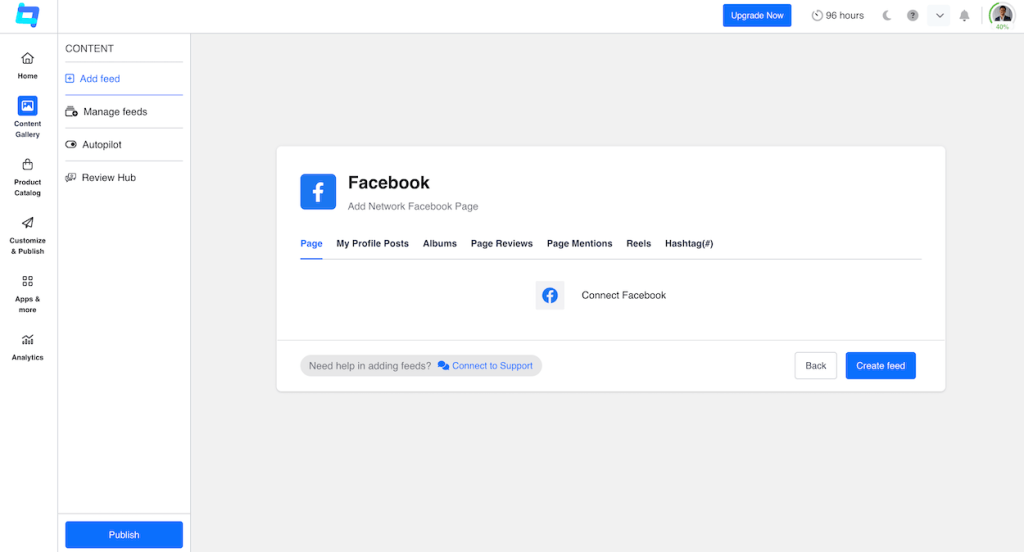Toggle dark mode moon icon
This screenshot has height=552, width=1024.
coord(886,16)
